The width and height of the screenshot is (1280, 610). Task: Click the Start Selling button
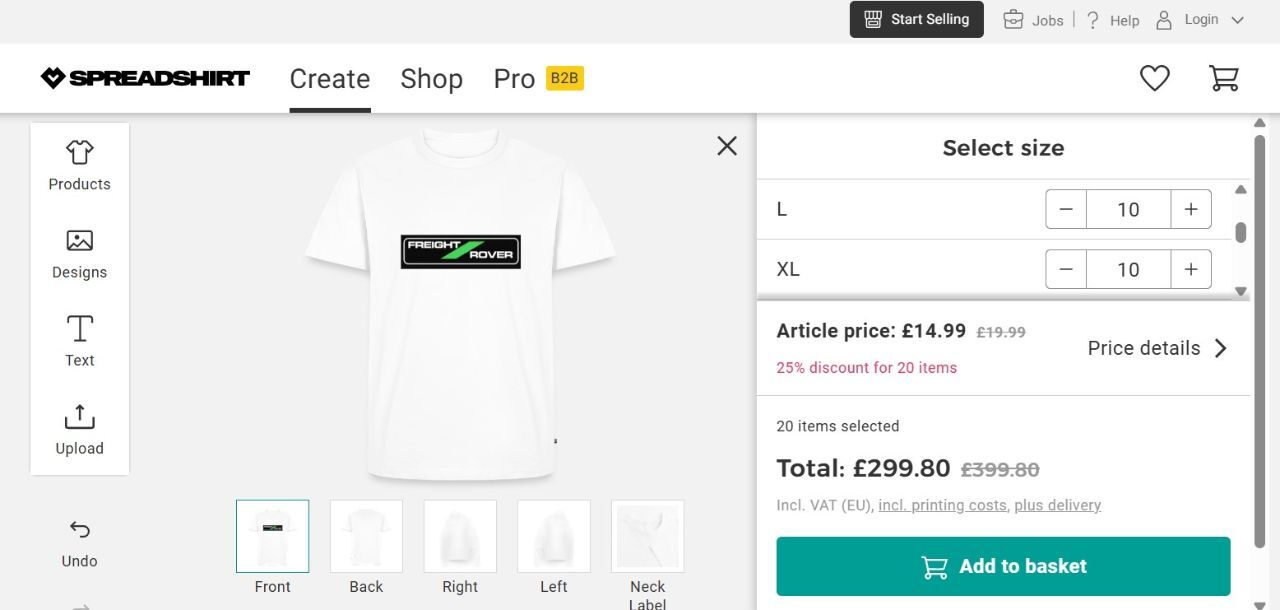coord(916,20)
